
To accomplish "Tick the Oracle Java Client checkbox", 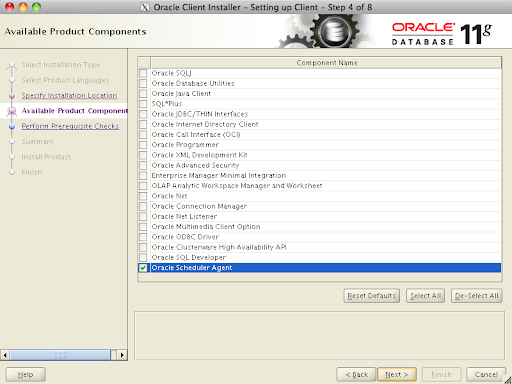I will pos(143,94).
